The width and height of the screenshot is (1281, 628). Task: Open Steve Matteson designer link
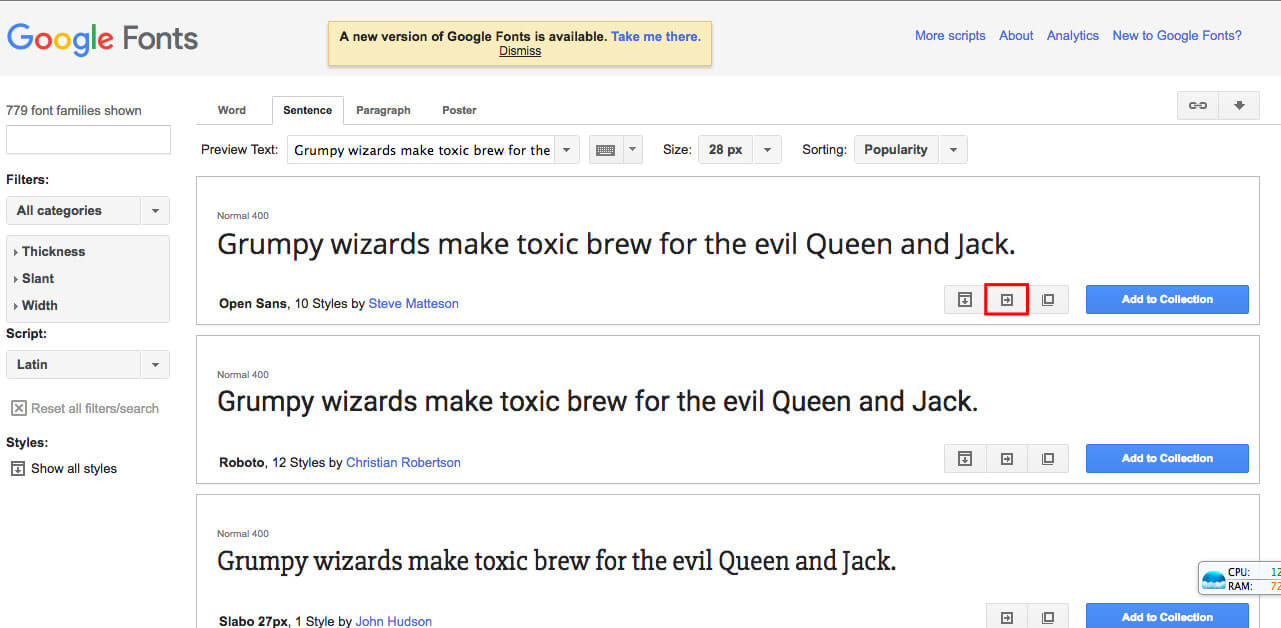[x=414, y=304]
